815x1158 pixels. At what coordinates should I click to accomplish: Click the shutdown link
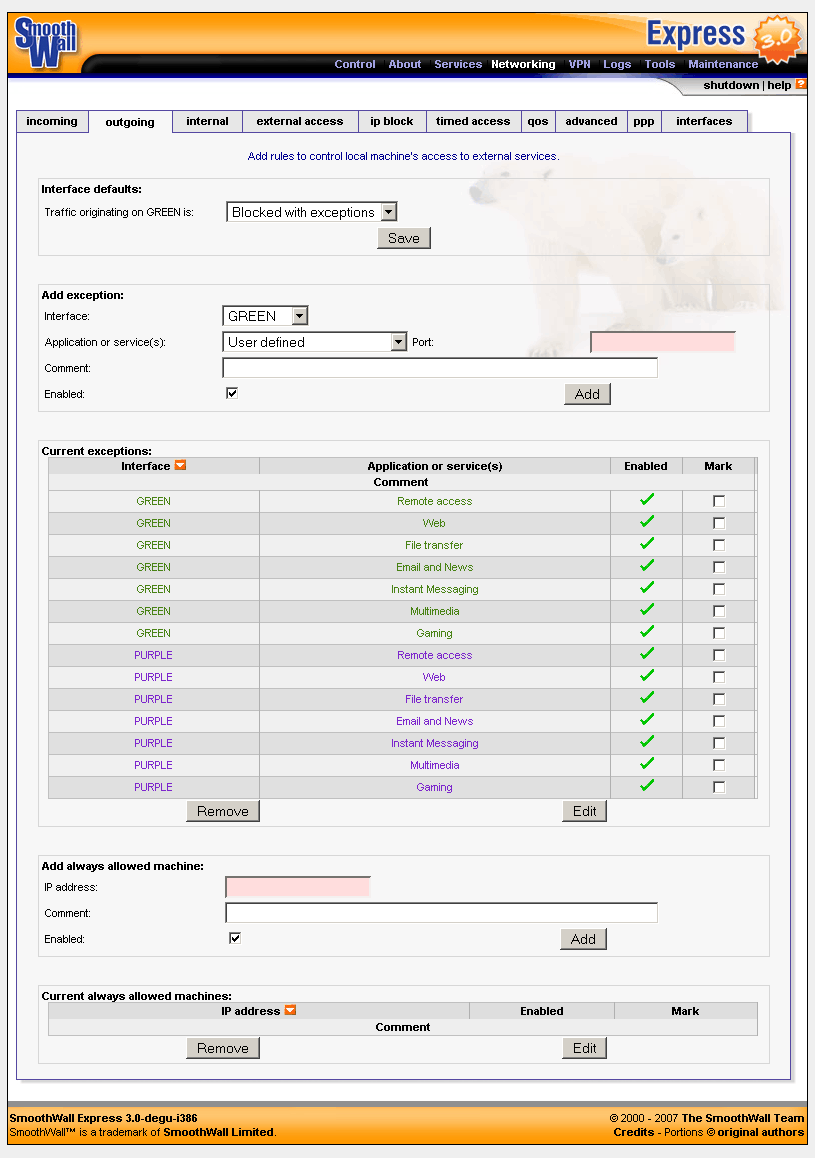(x=731, y=85)
